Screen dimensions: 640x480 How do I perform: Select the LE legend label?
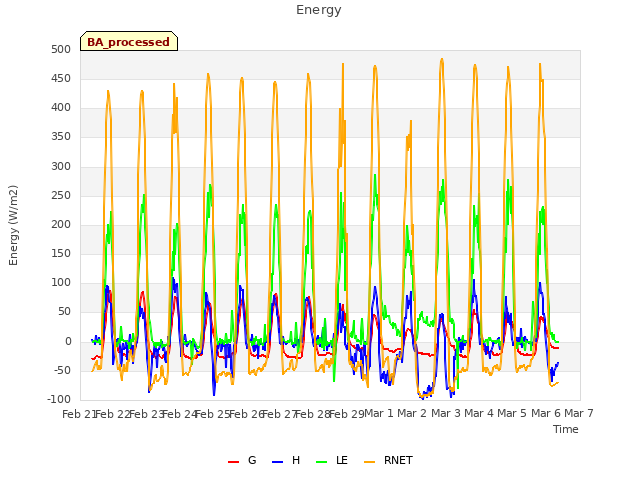tap(342, 460)
